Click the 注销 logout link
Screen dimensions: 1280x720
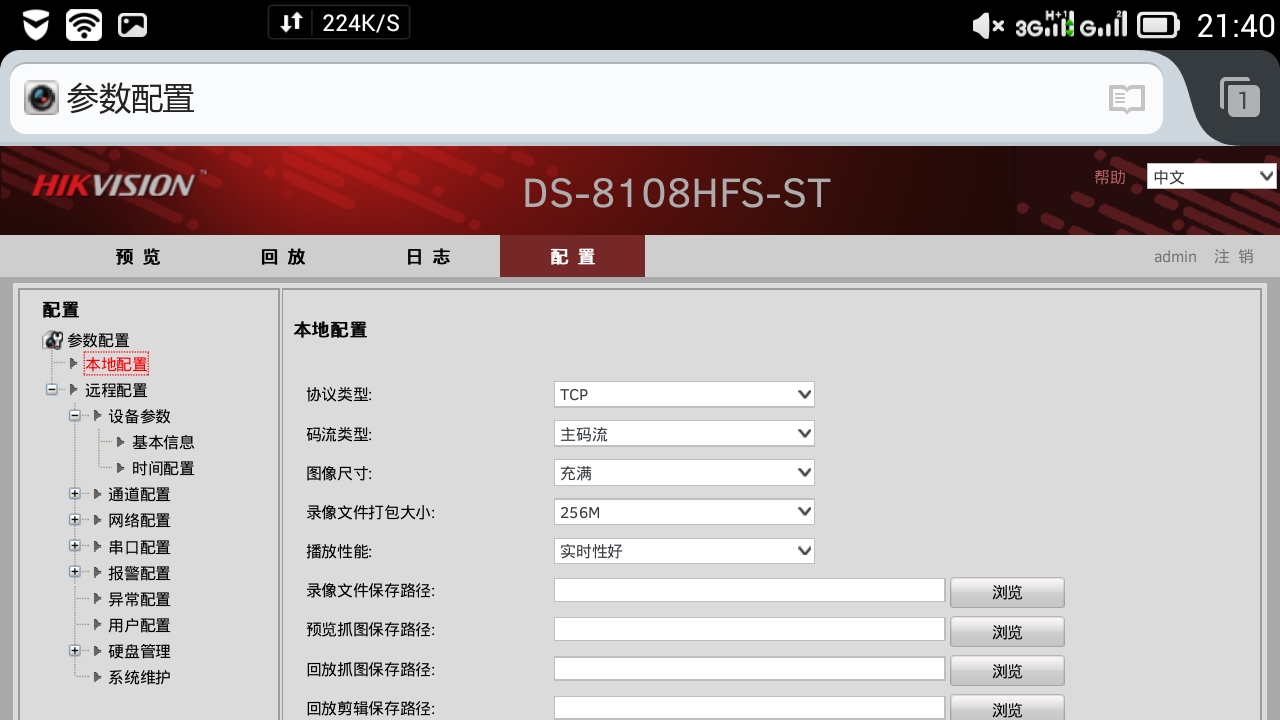(1234, 257)
